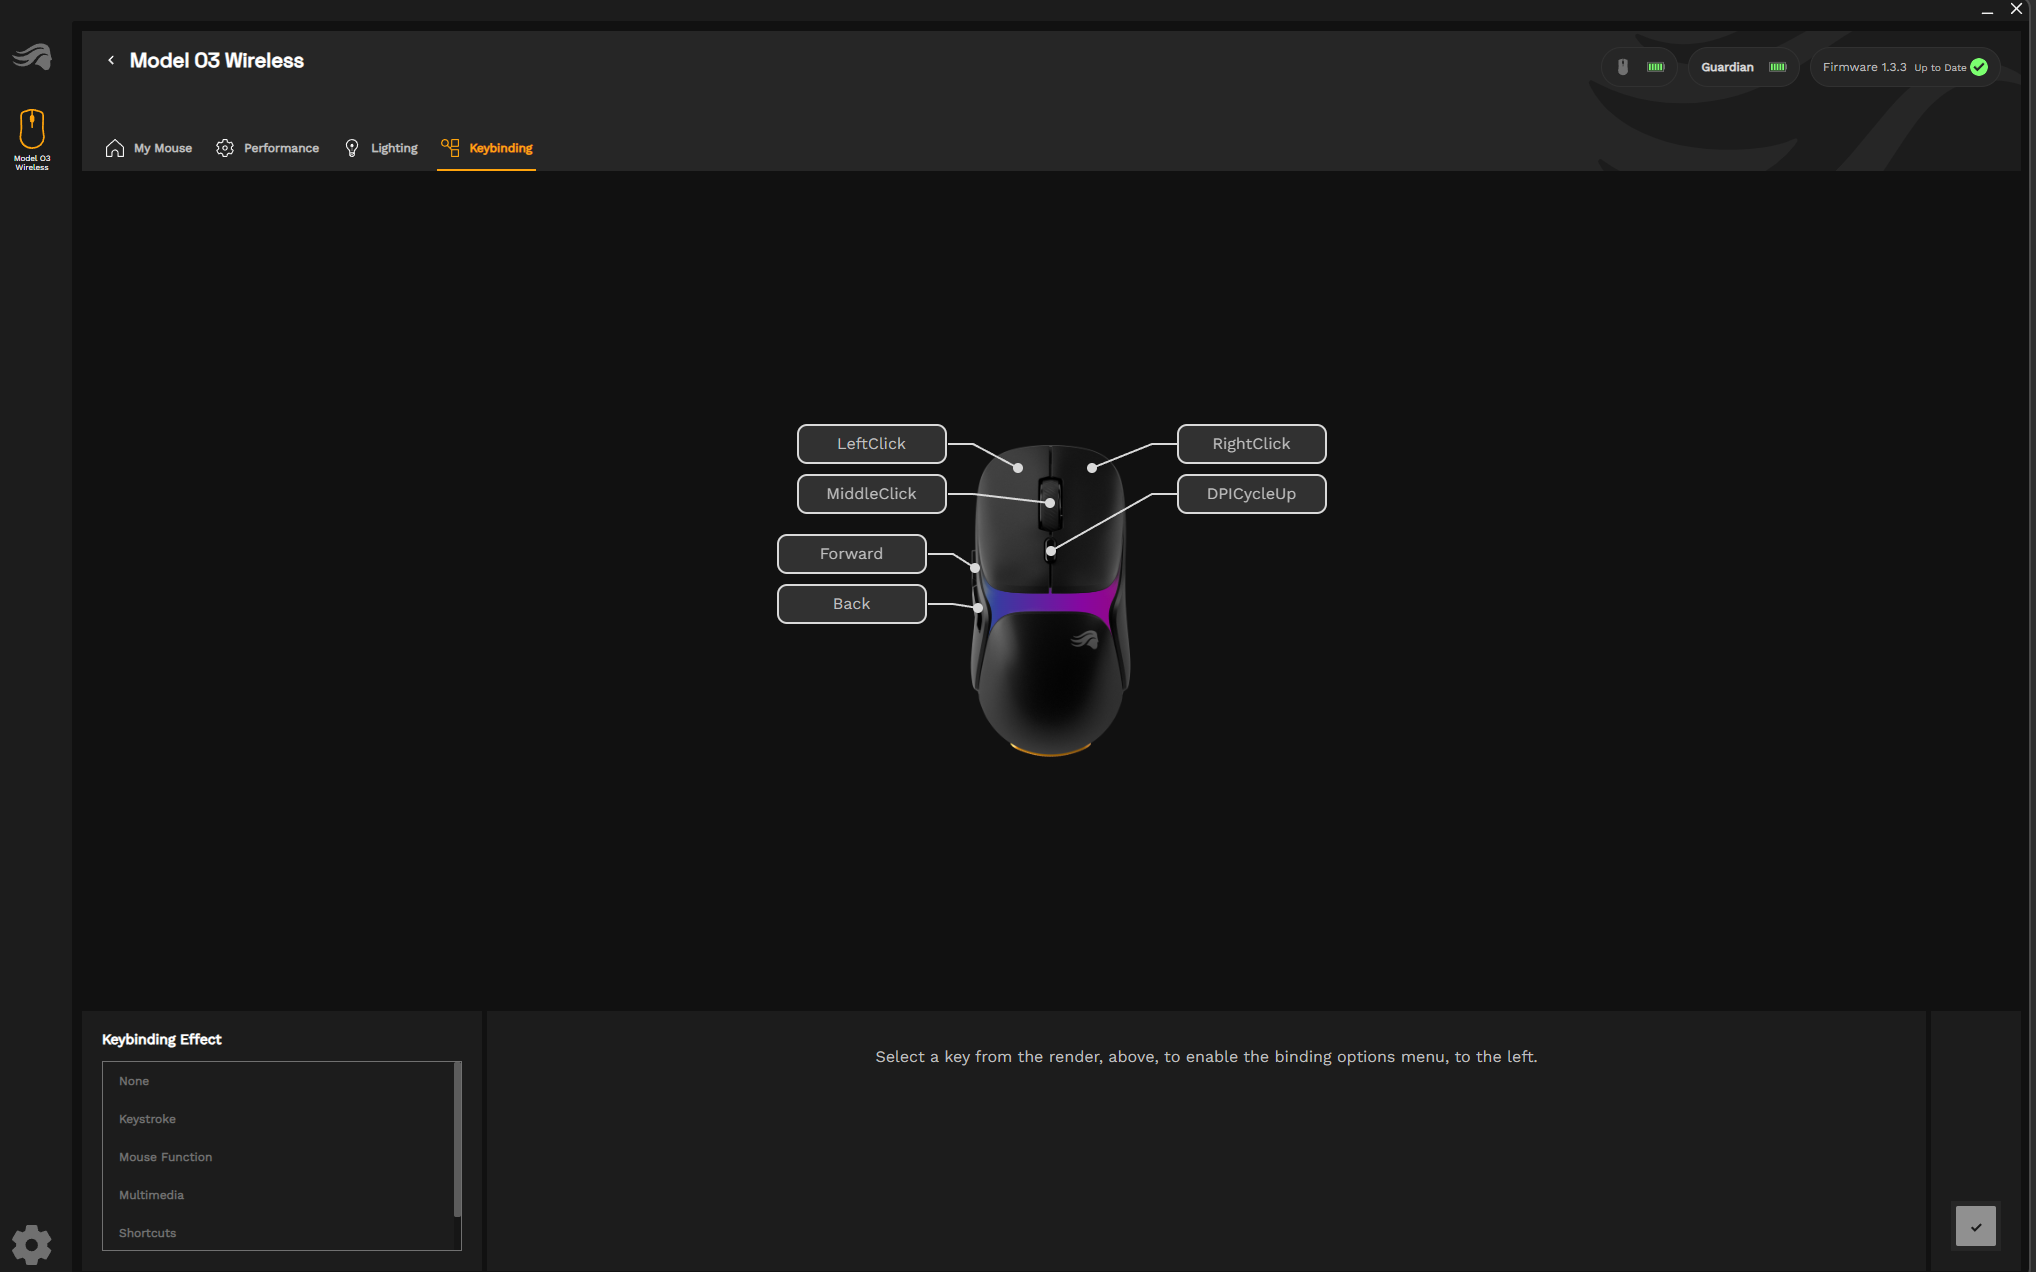This screenshot has width=2036, height=1272.
Task: Pick the MiddleClick binding label
Action: pos(871,494)
